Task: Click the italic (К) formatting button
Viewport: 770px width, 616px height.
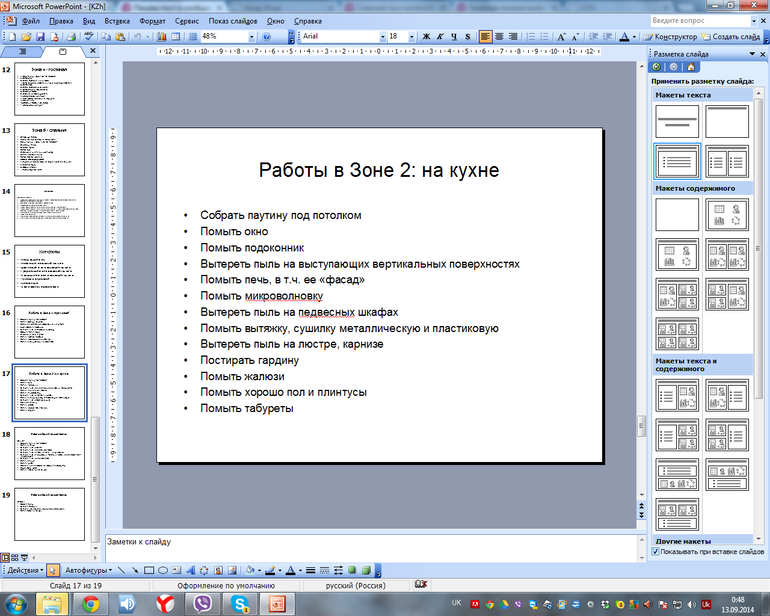Action: [x=440, y=37]
